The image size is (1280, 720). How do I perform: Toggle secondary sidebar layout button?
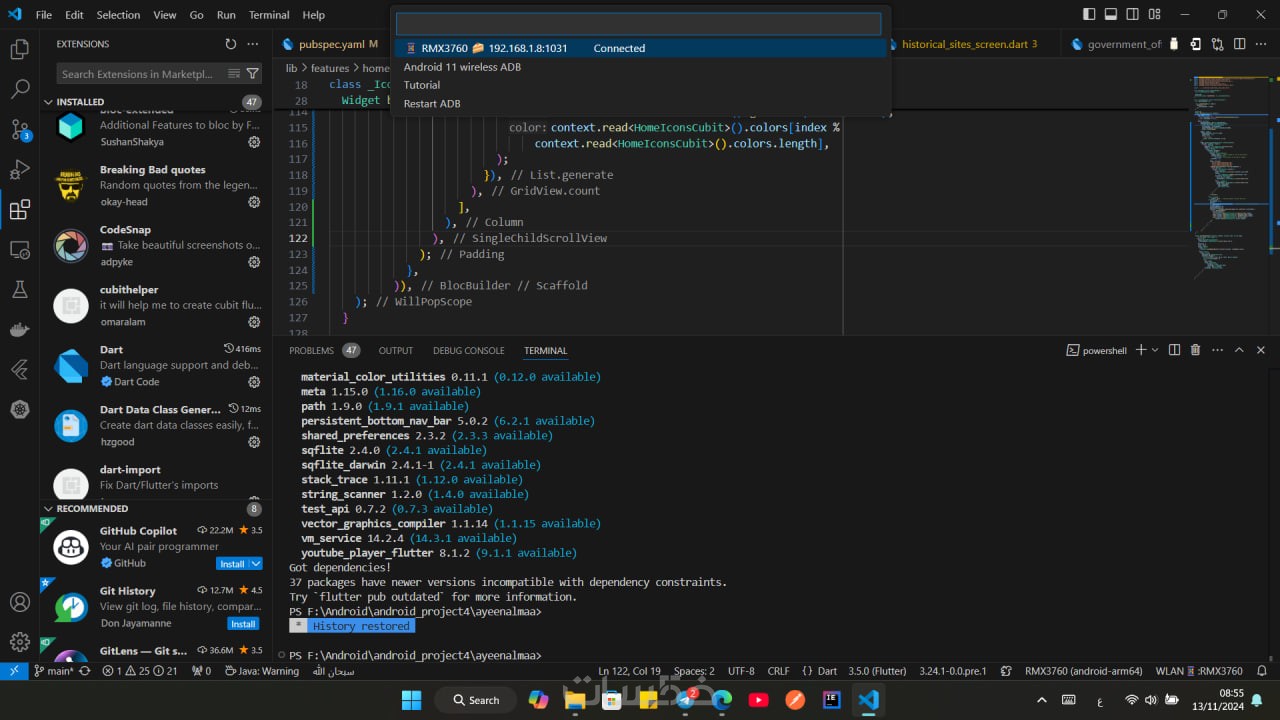pos(1133,15)
